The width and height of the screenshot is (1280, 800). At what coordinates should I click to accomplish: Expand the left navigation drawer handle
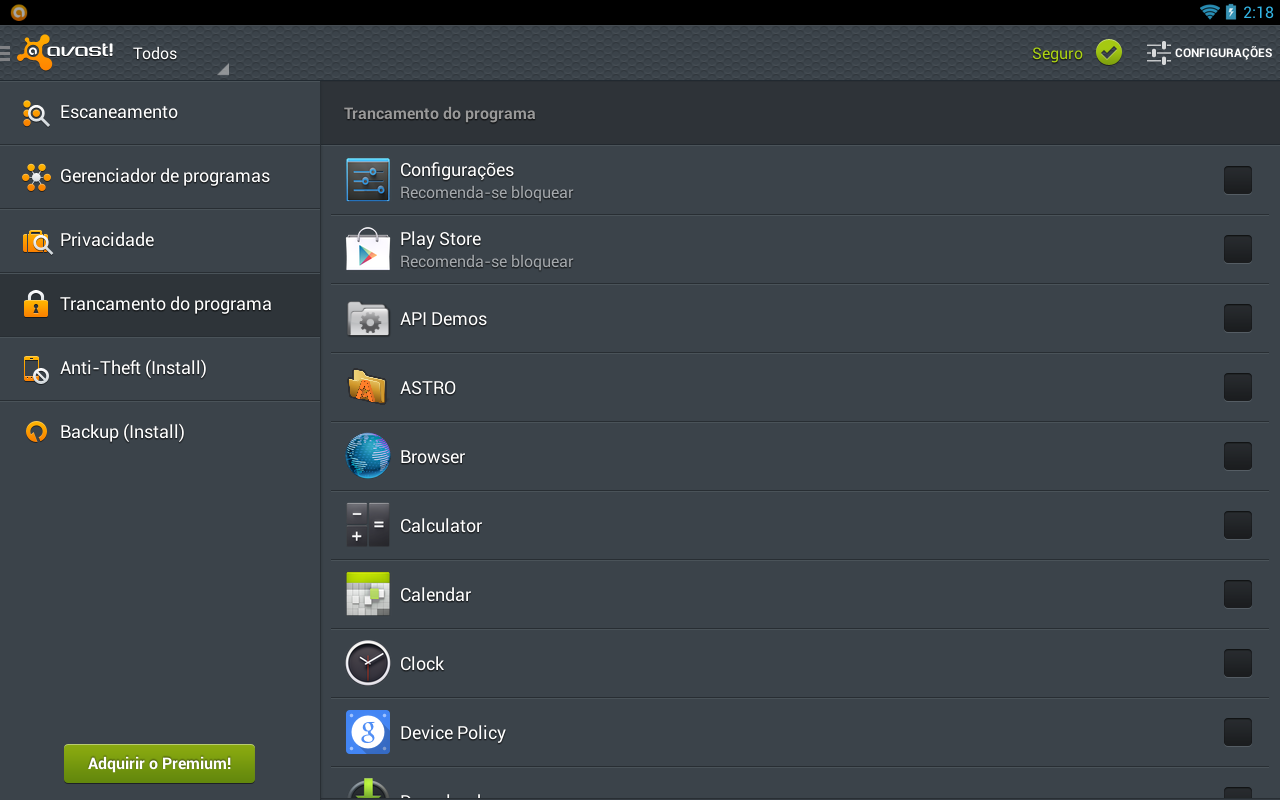(x=6, y=52)
